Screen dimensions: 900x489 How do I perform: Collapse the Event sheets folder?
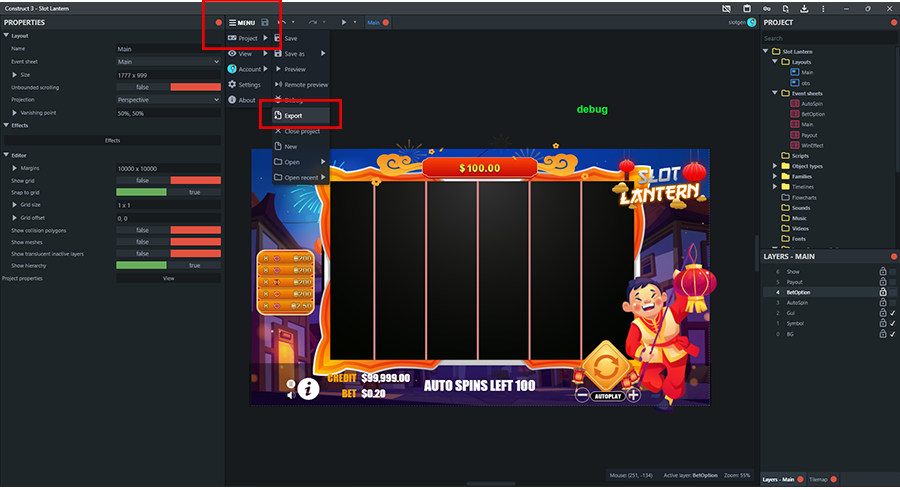(775, 93)
